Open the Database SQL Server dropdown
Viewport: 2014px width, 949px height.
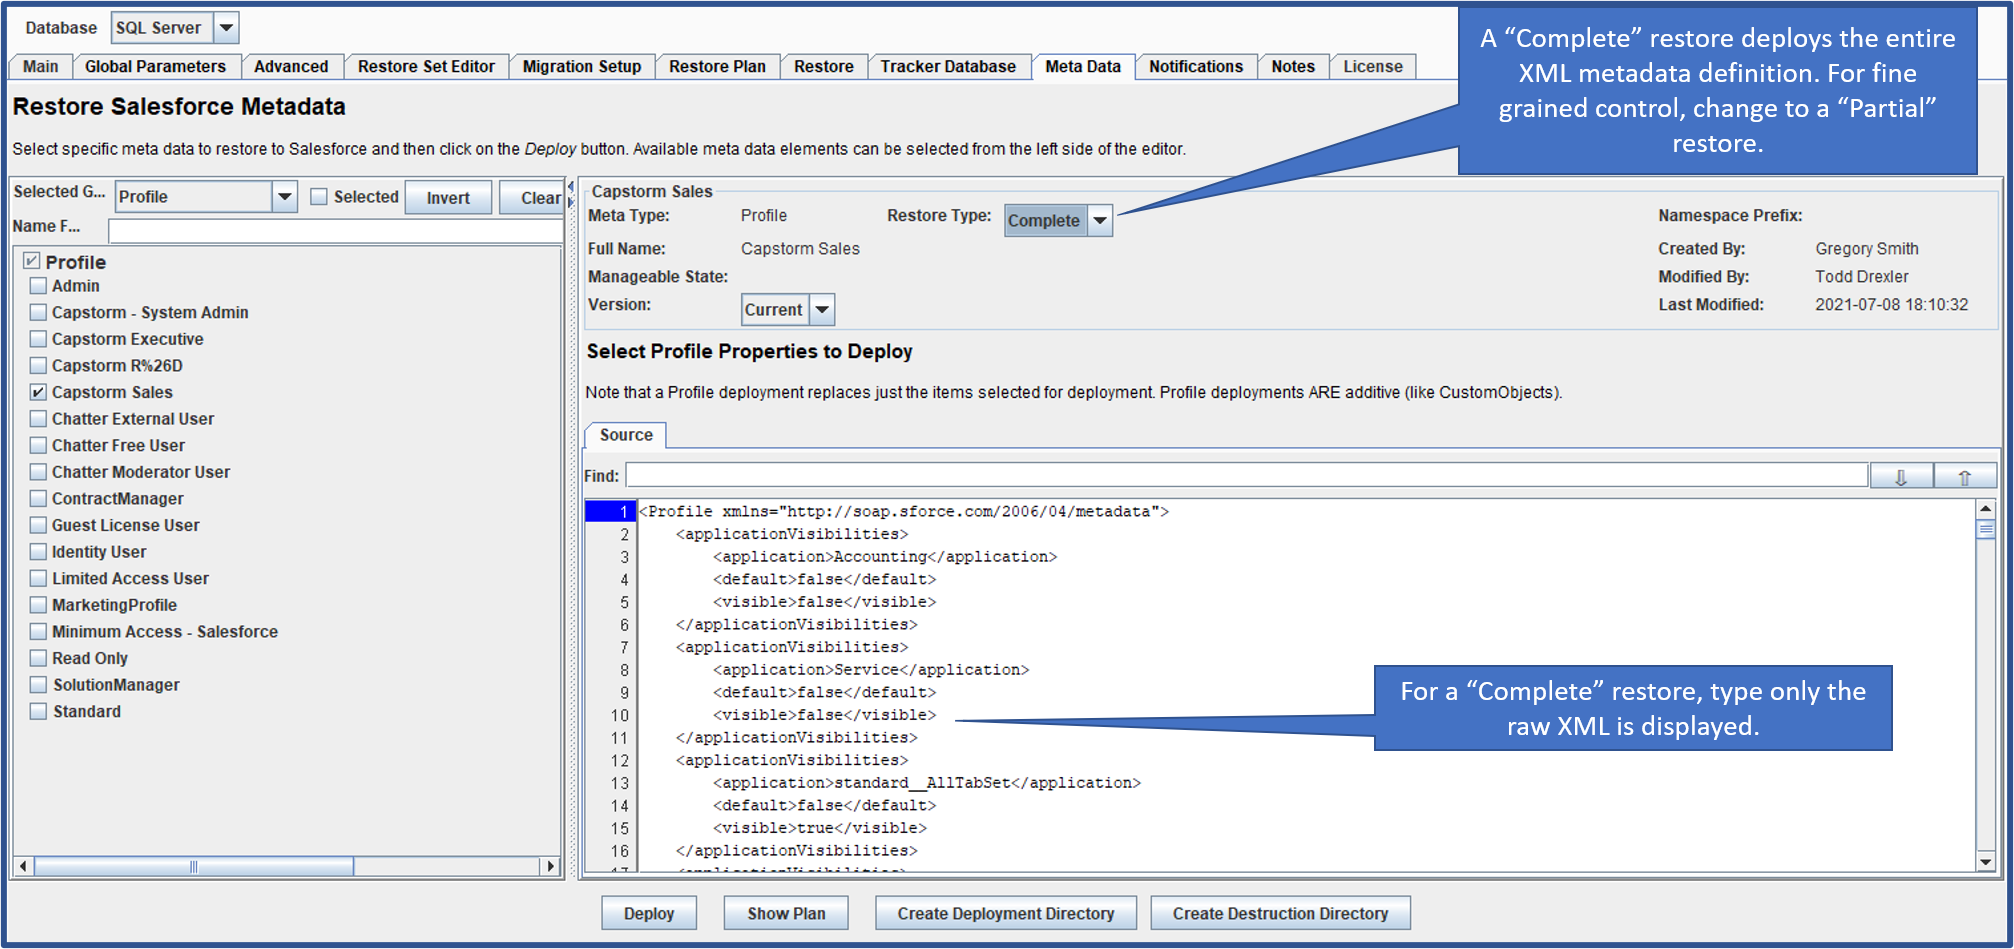[x=174, y=28]
